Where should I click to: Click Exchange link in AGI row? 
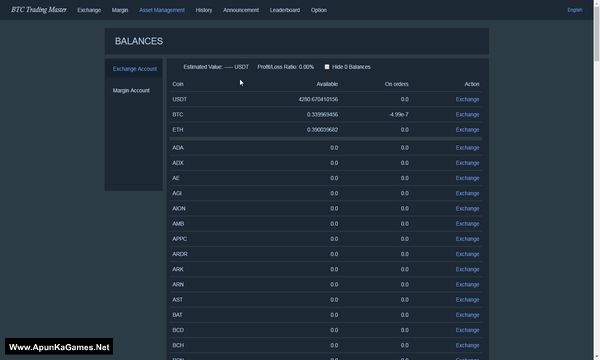[x=467, y=194]
